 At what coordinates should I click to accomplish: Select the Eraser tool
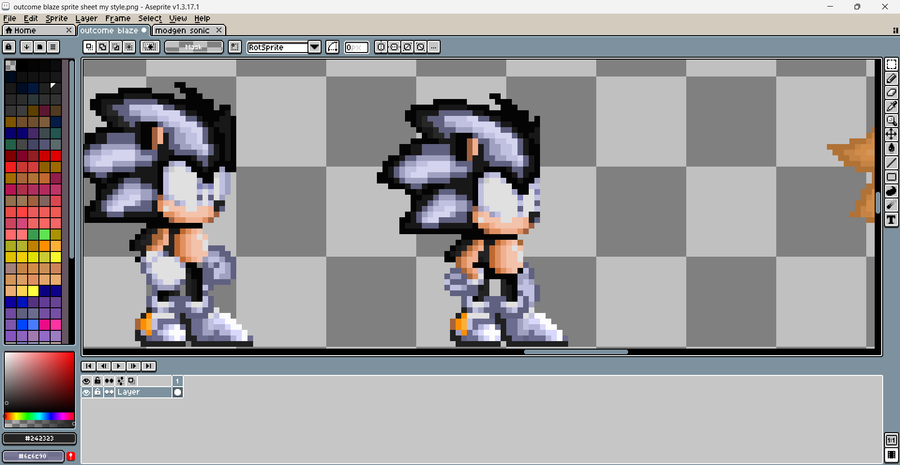pos(891,92)
